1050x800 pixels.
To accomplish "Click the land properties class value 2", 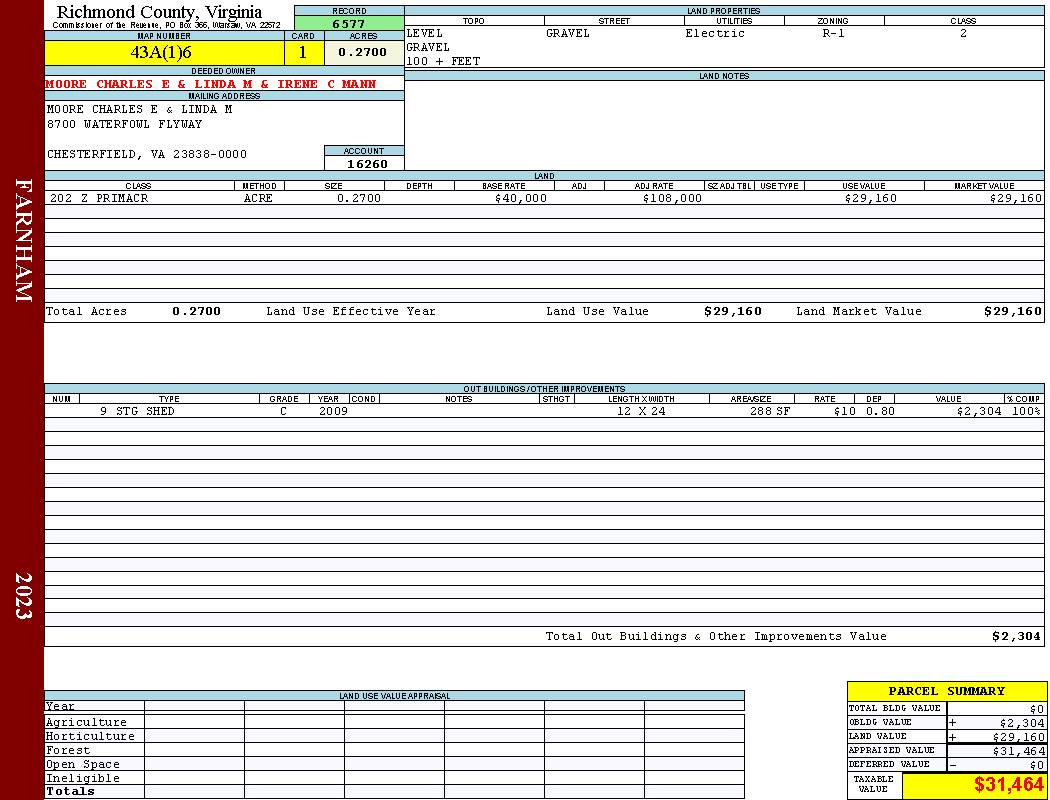I will coord(963,33).
